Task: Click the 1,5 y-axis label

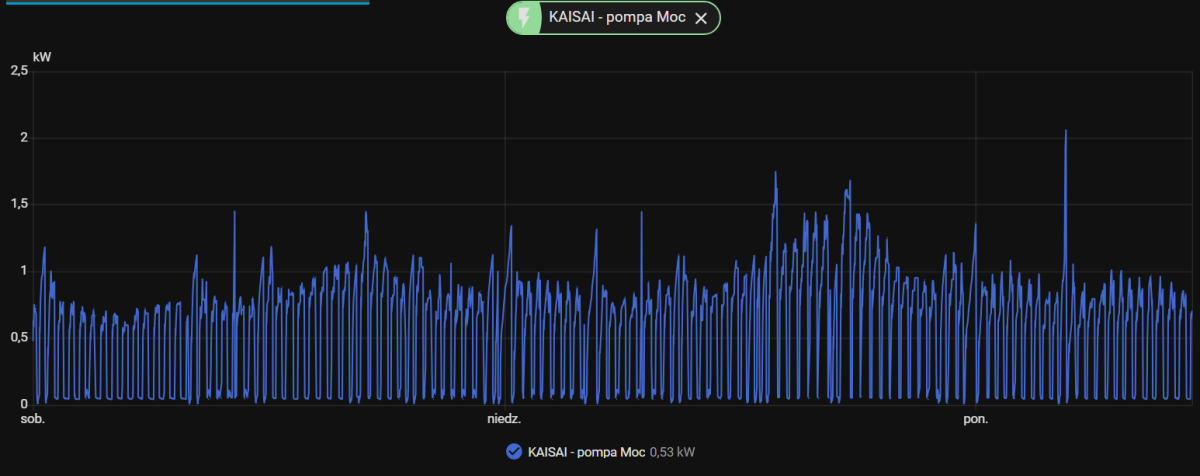Action: click(18, 204)
